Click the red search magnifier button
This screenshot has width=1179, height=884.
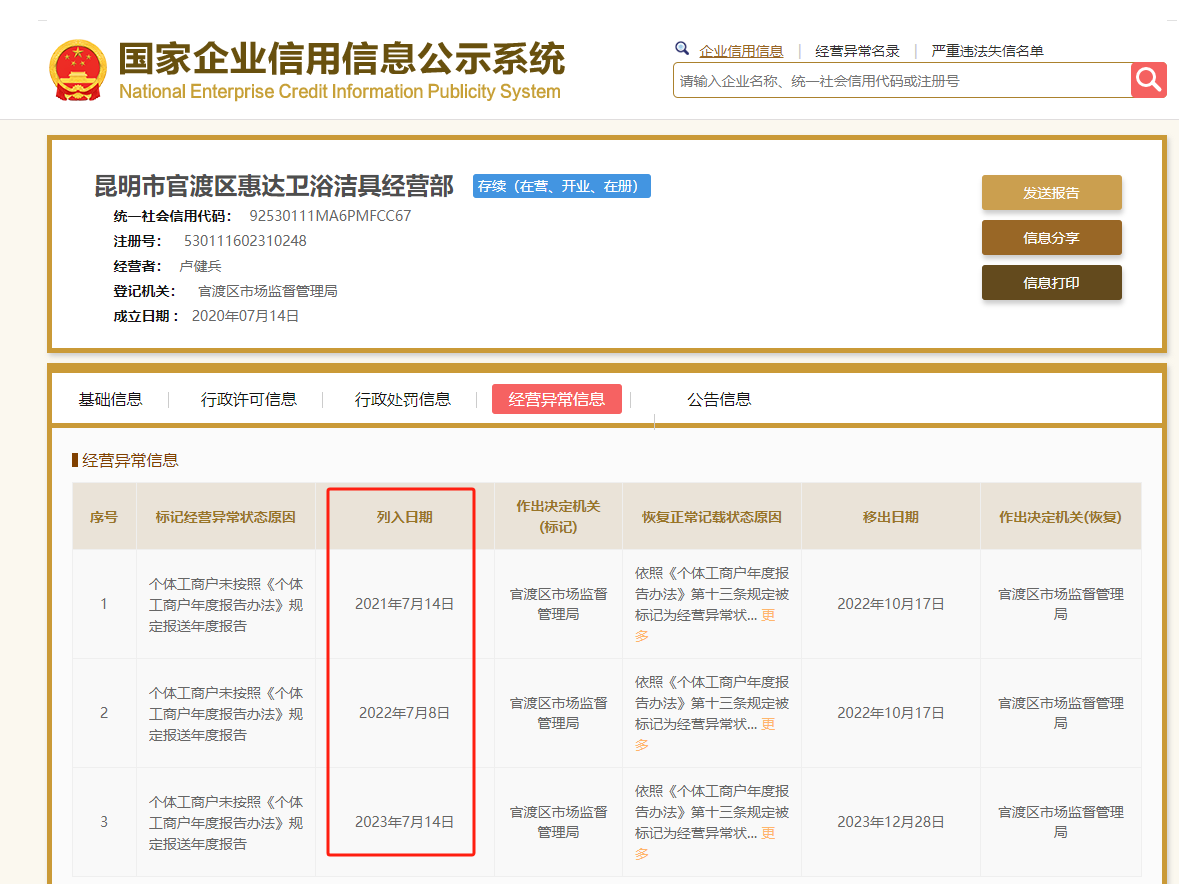[x=1148, y=80]
